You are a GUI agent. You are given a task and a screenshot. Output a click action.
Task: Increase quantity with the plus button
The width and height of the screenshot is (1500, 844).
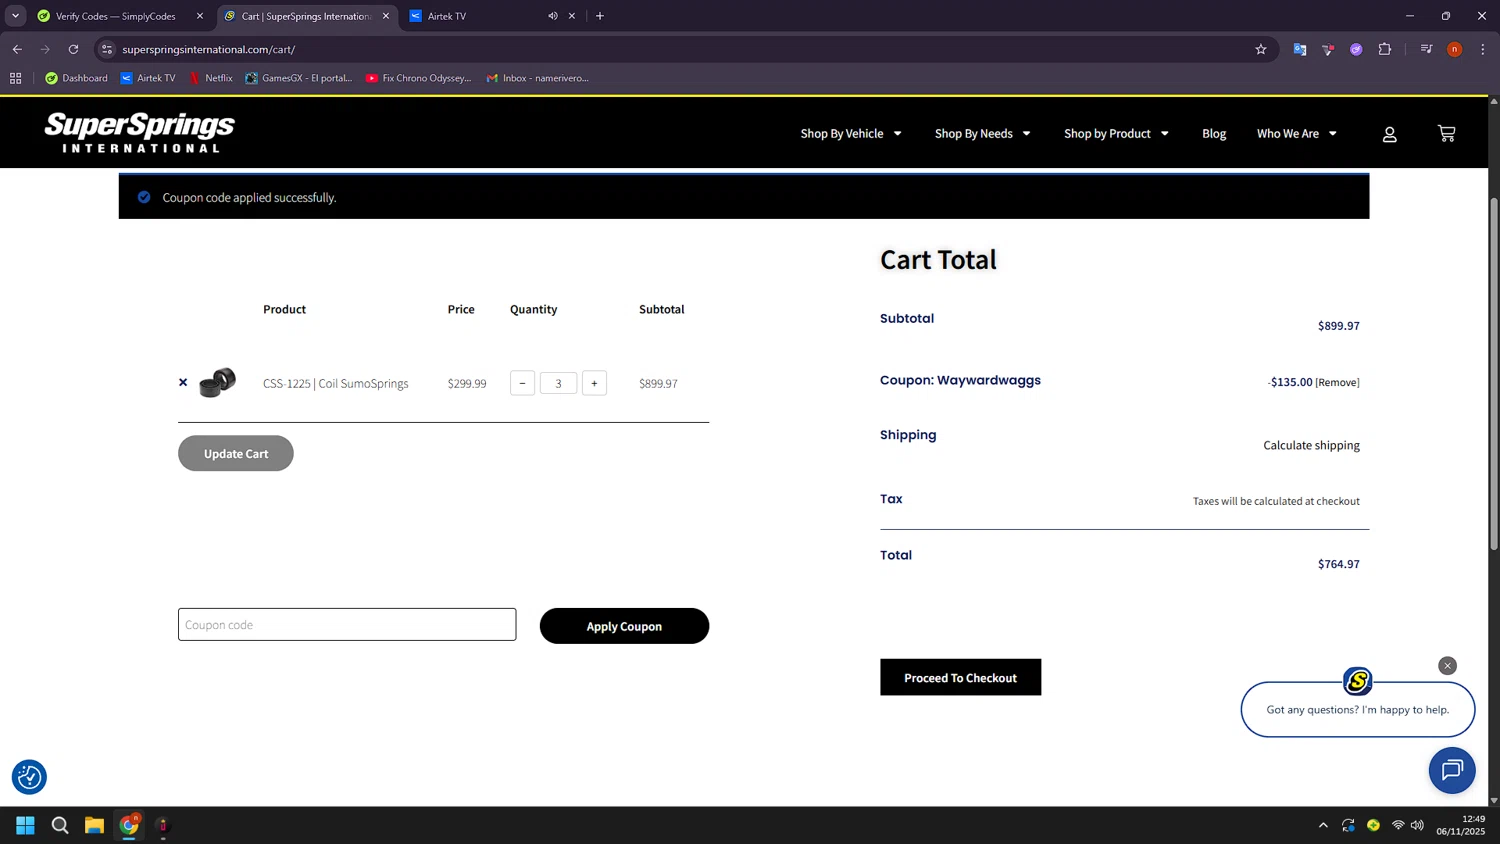594,383
